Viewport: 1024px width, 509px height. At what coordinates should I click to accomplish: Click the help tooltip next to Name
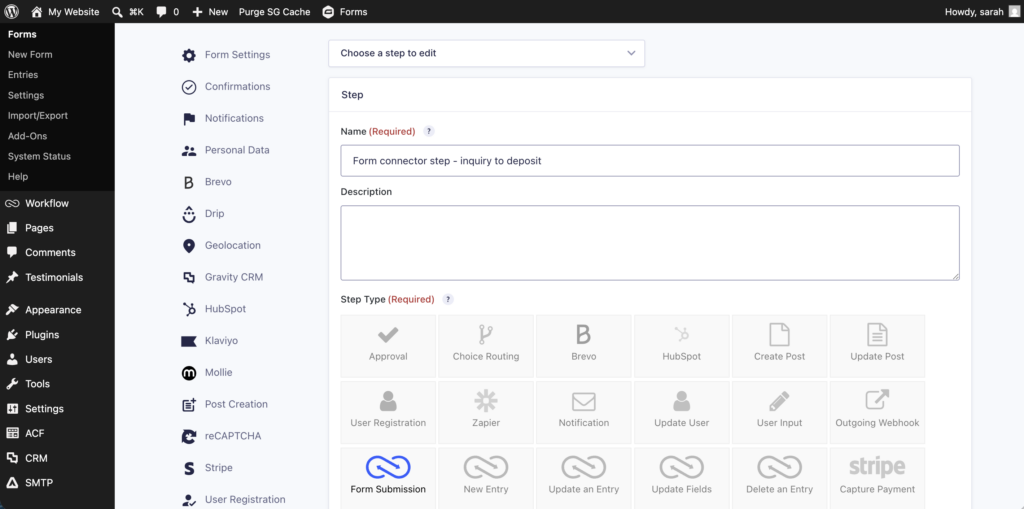tap(428, 131)
